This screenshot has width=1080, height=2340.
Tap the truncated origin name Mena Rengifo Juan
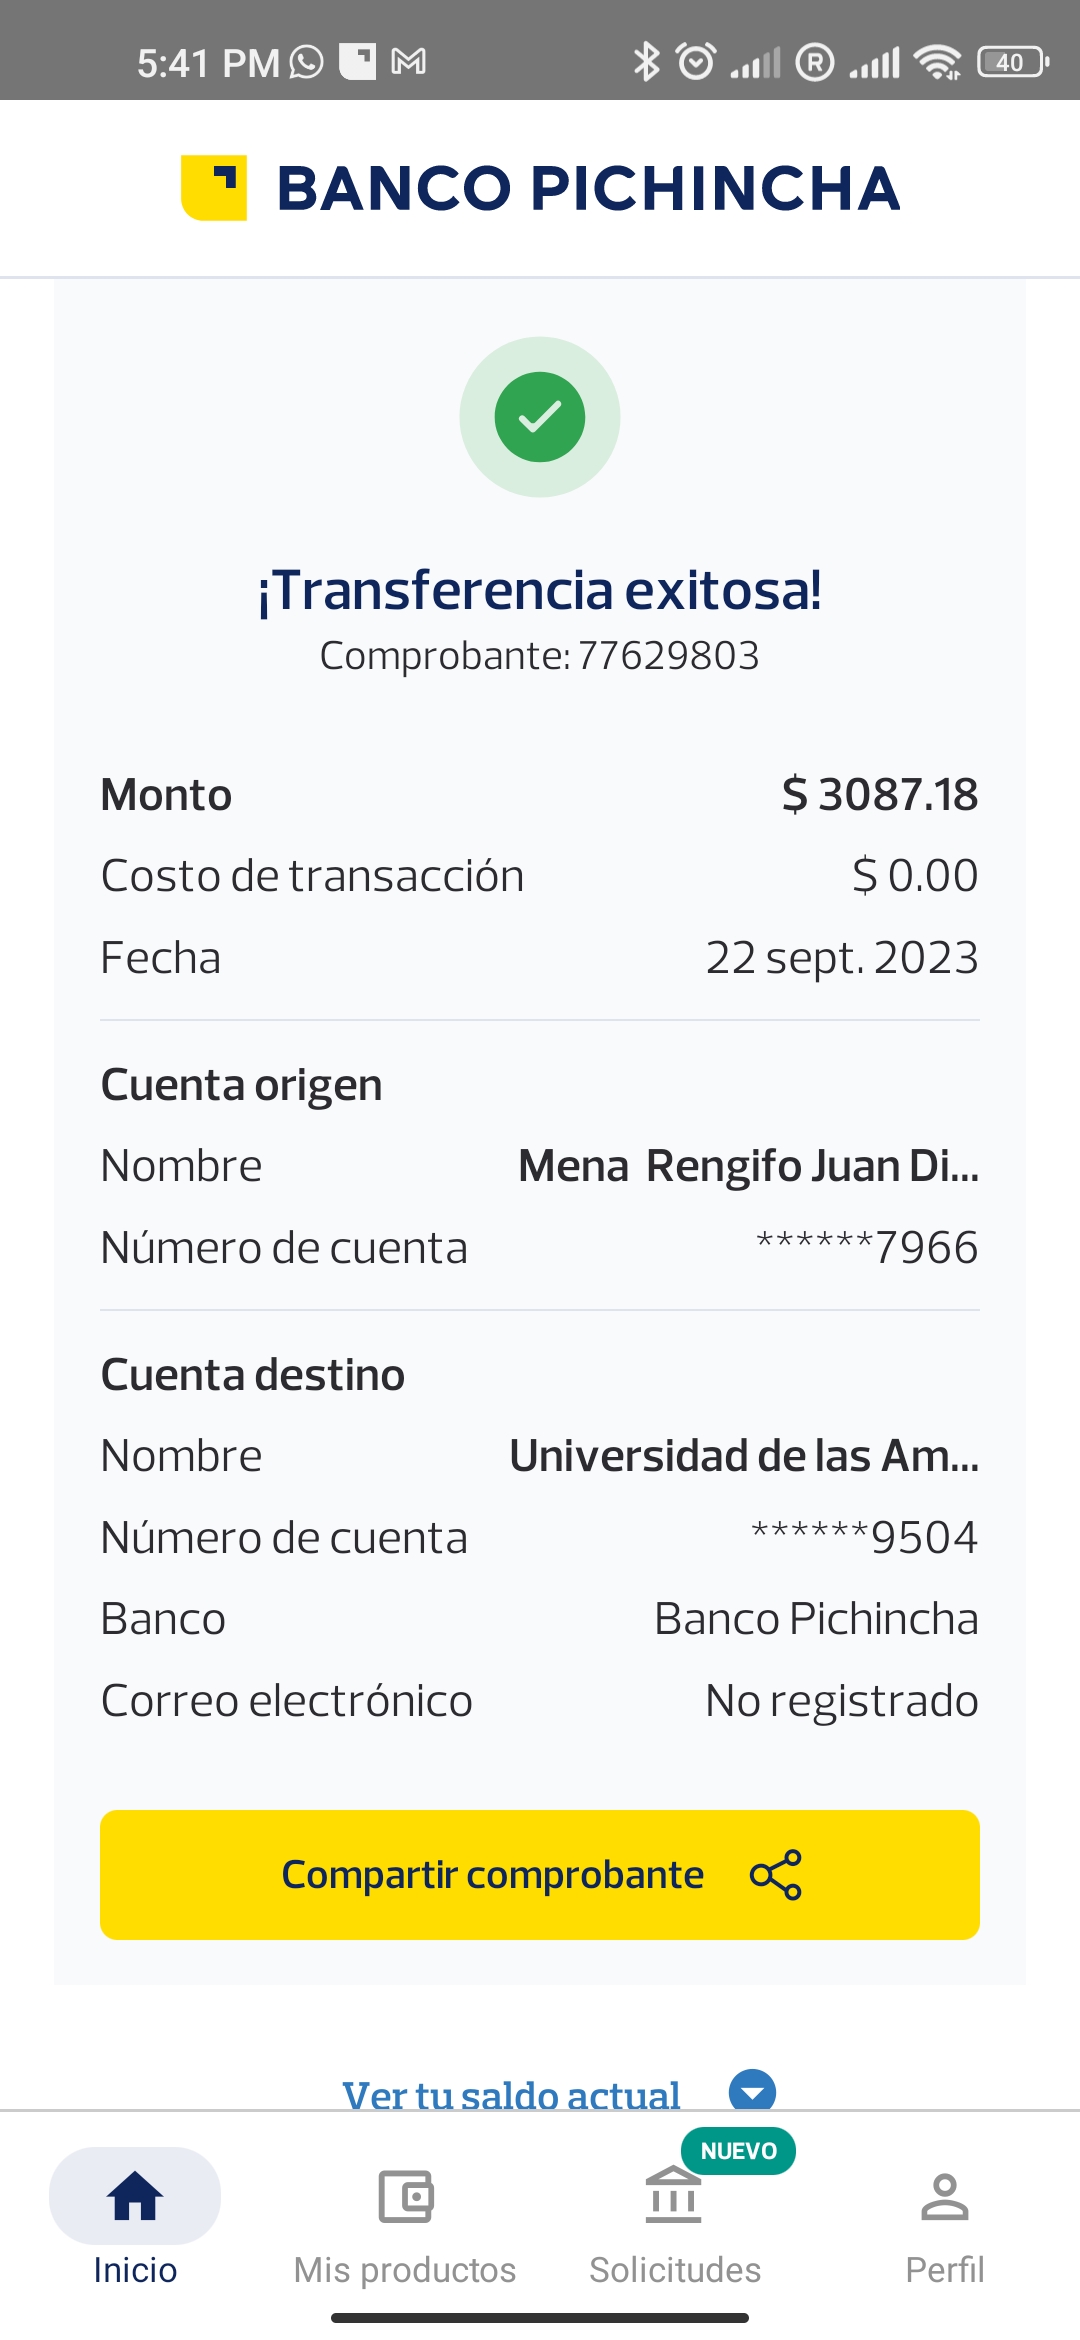click(x=748, y=1166)
